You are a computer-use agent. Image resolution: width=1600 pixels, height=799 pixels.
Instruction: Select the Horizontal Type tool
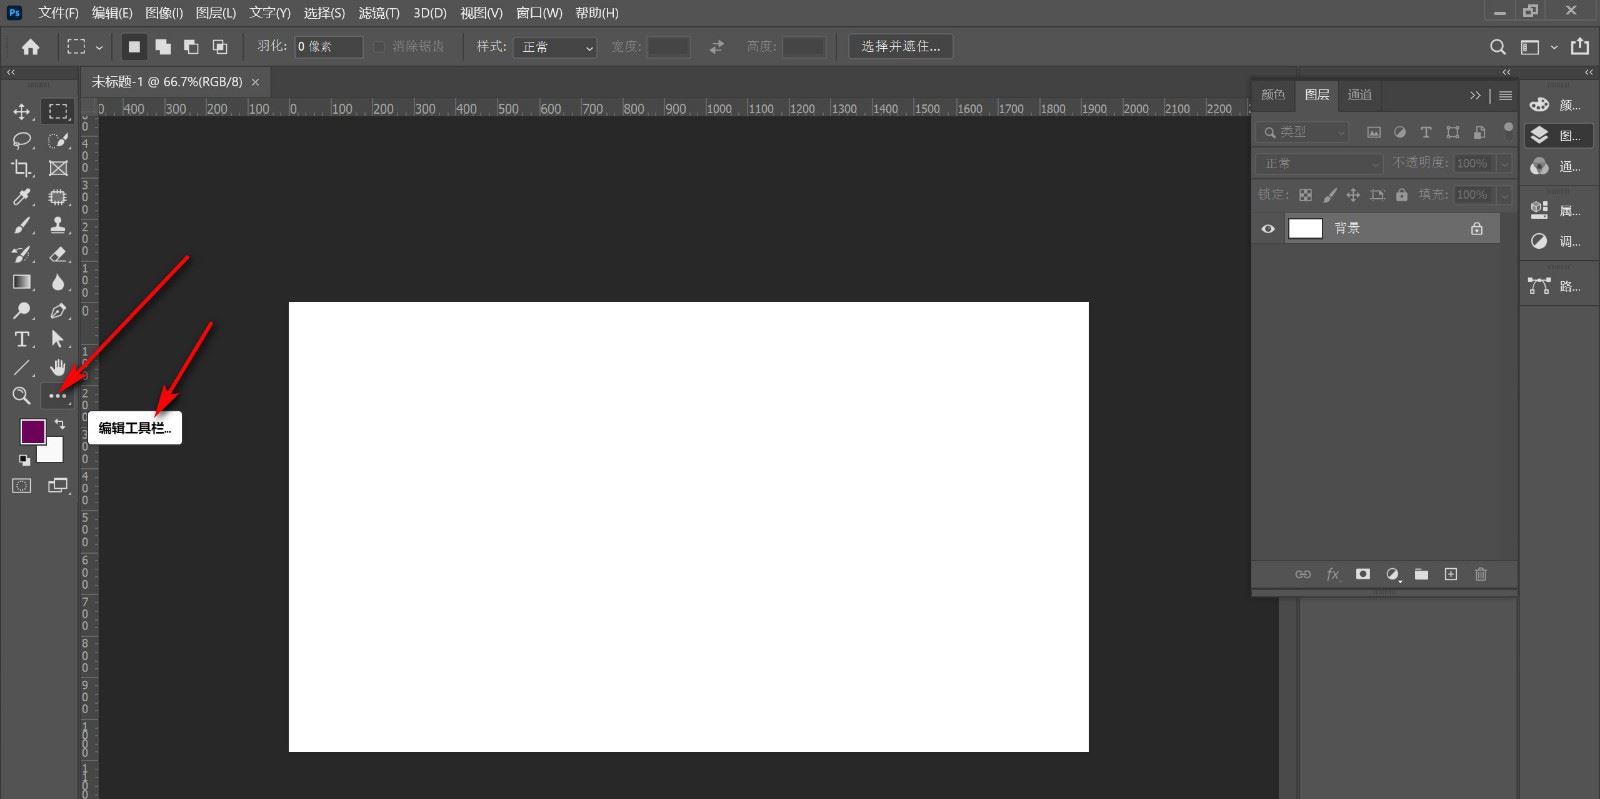click(21, 339)
